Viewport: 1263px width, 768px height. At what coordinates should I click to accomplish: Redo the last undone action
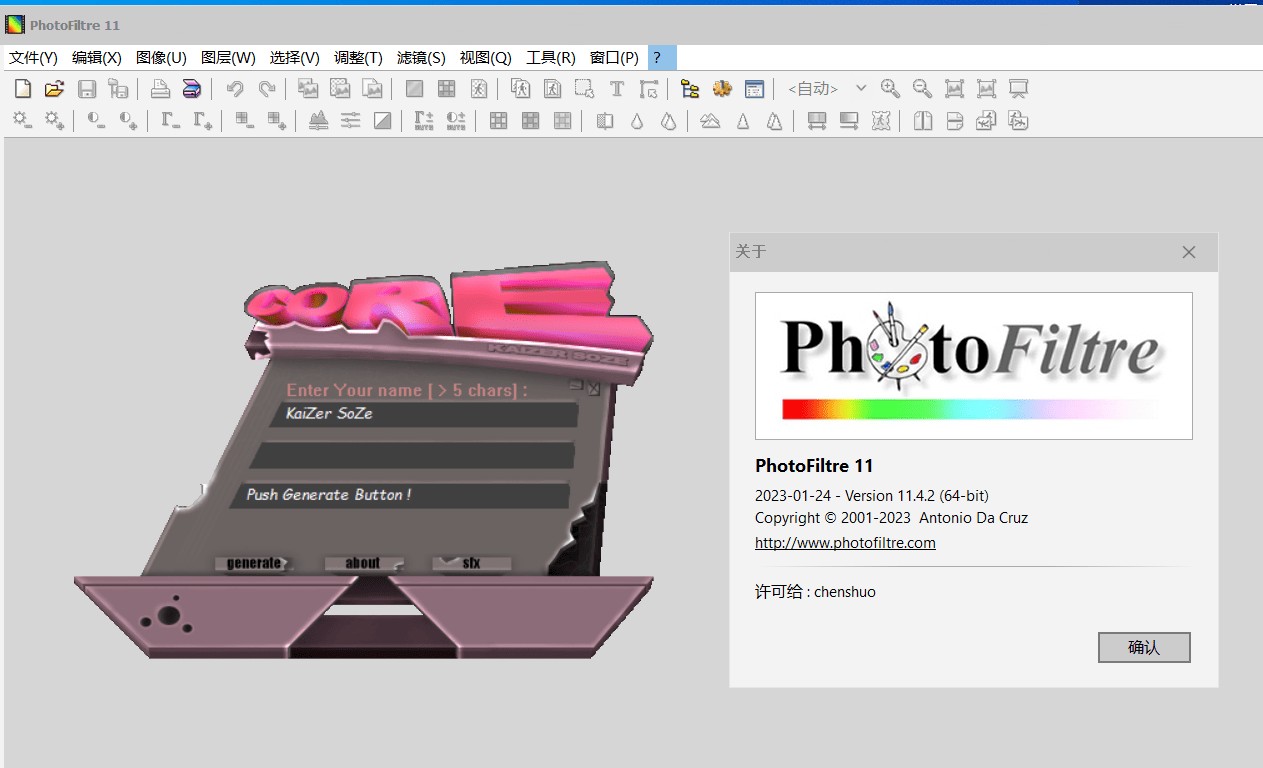[267, 89]
